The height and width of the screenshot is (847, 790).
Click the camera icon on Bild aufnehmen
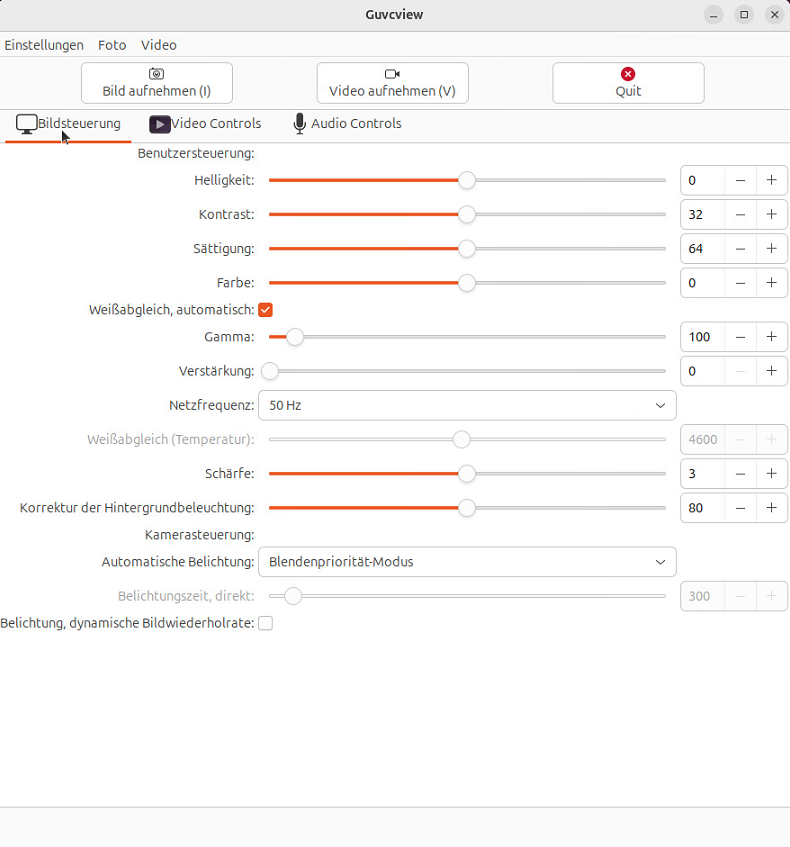tap(156, 73)
